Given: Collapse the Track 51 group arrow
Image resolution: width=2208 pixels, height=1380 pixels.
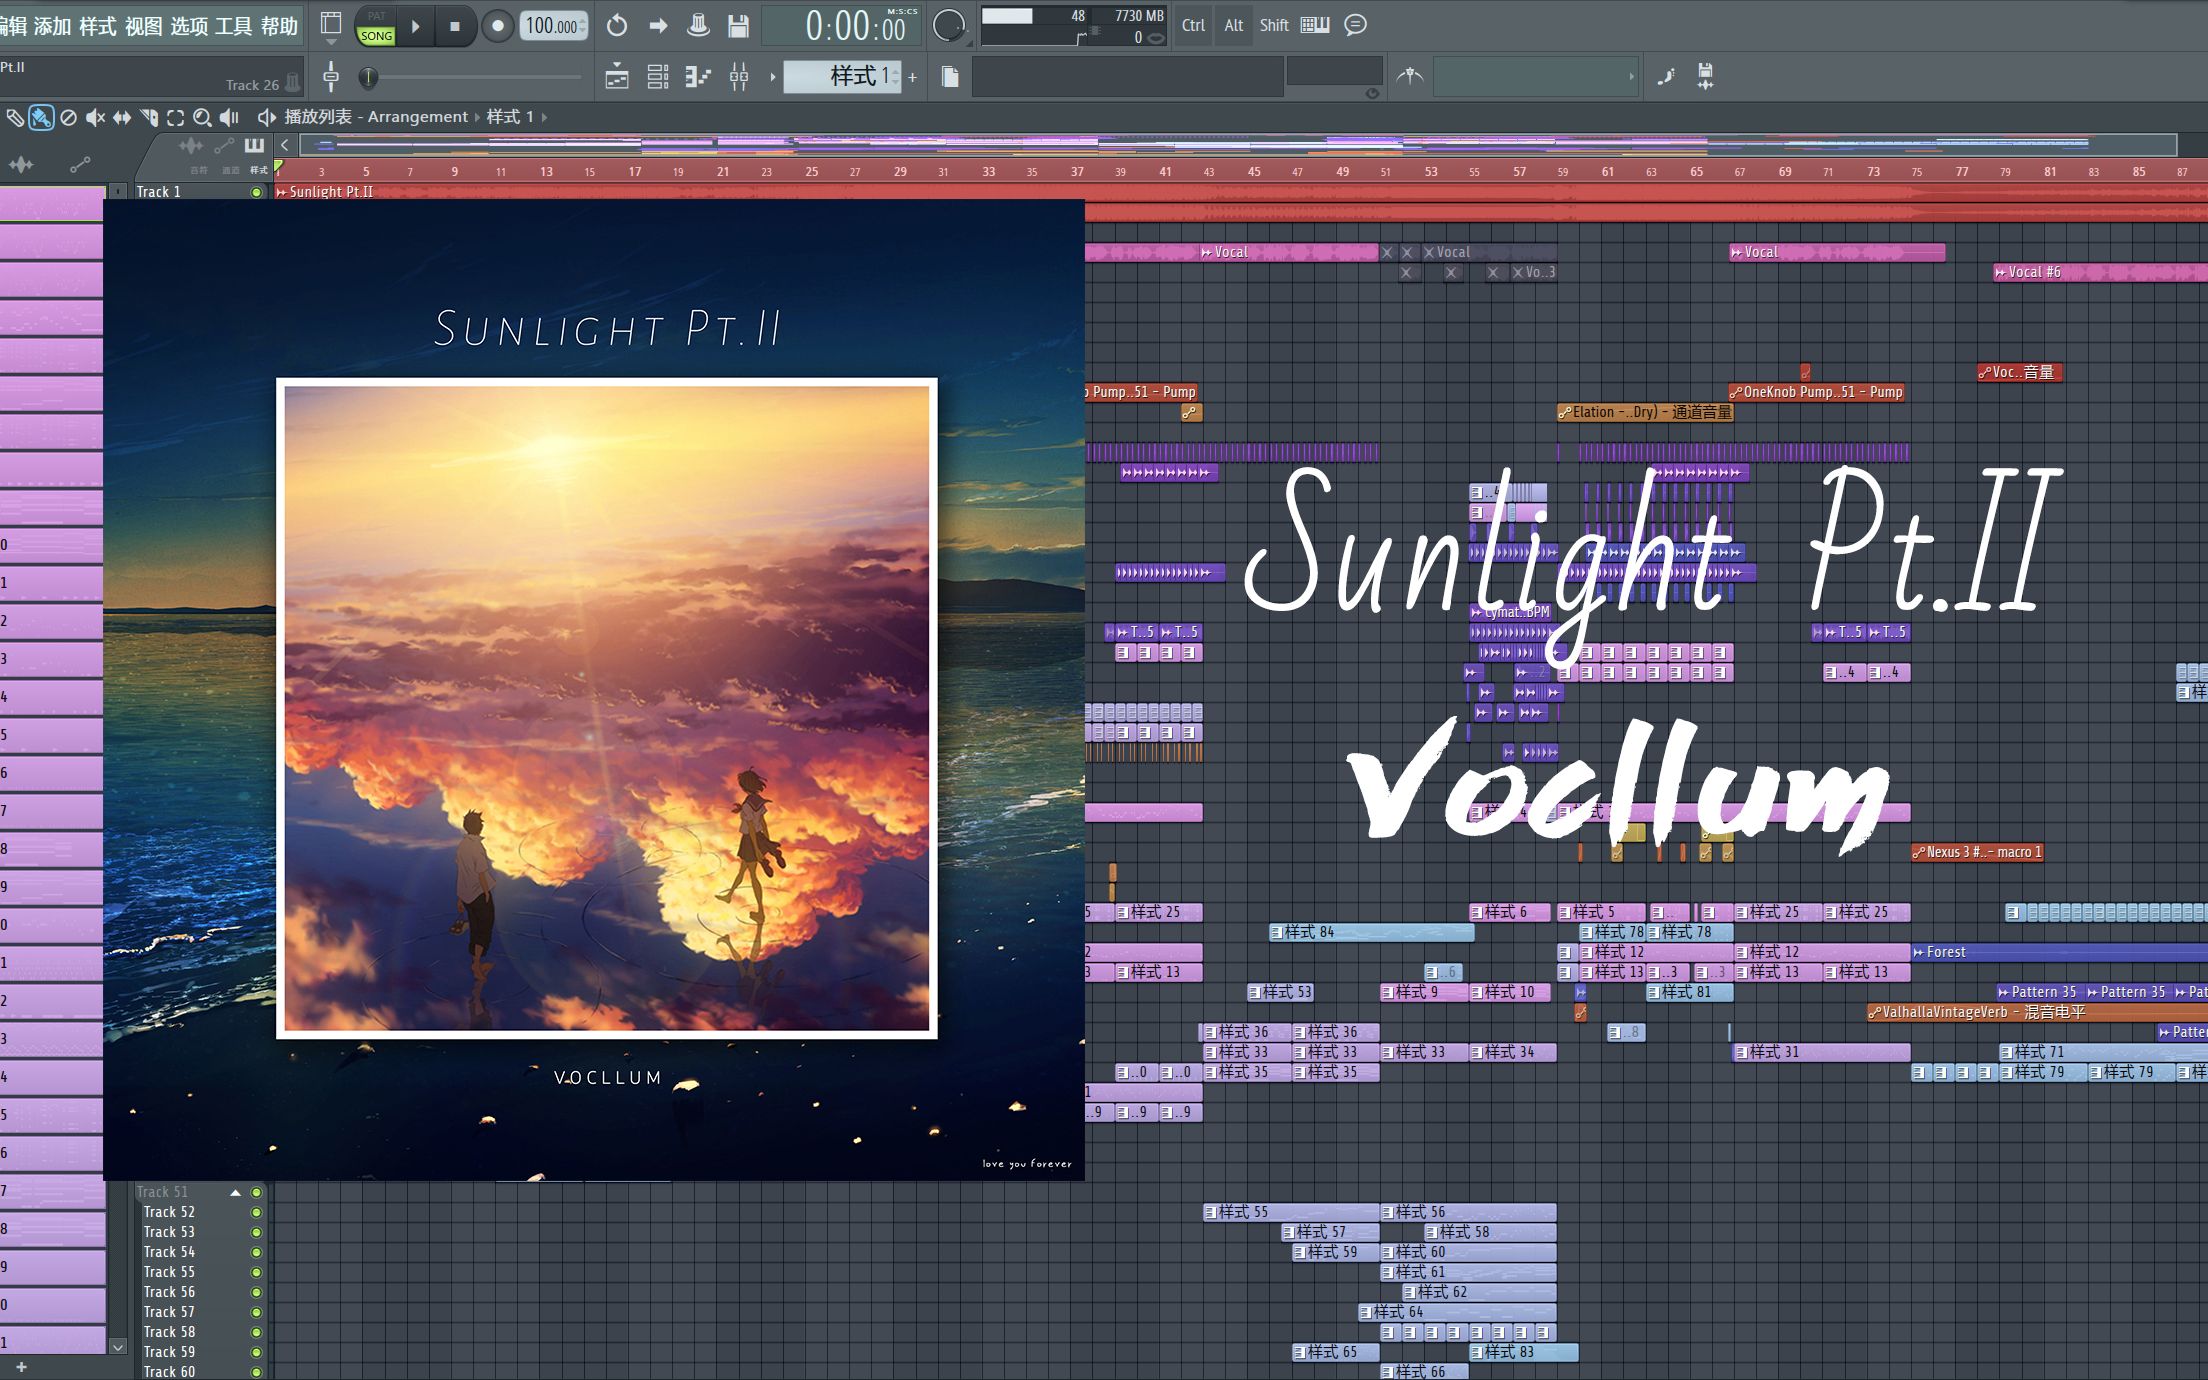Looking at the screenshot, I should pos(236,1192).
